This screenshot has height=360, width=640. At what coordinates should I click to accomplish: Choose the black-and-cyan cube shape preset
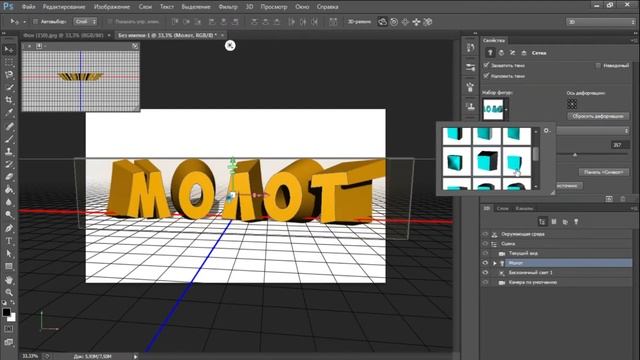[487, 162]
